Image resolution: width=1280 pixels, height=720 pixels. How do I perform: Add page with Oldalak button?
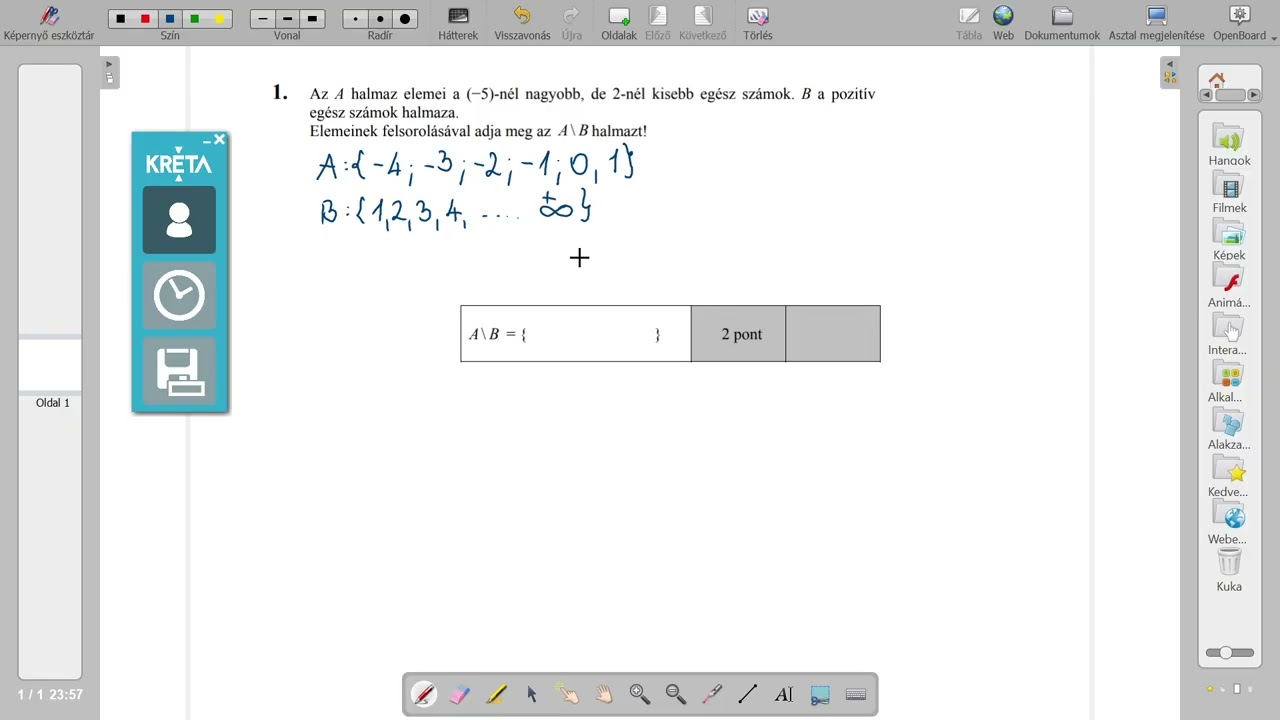point(619,23)
